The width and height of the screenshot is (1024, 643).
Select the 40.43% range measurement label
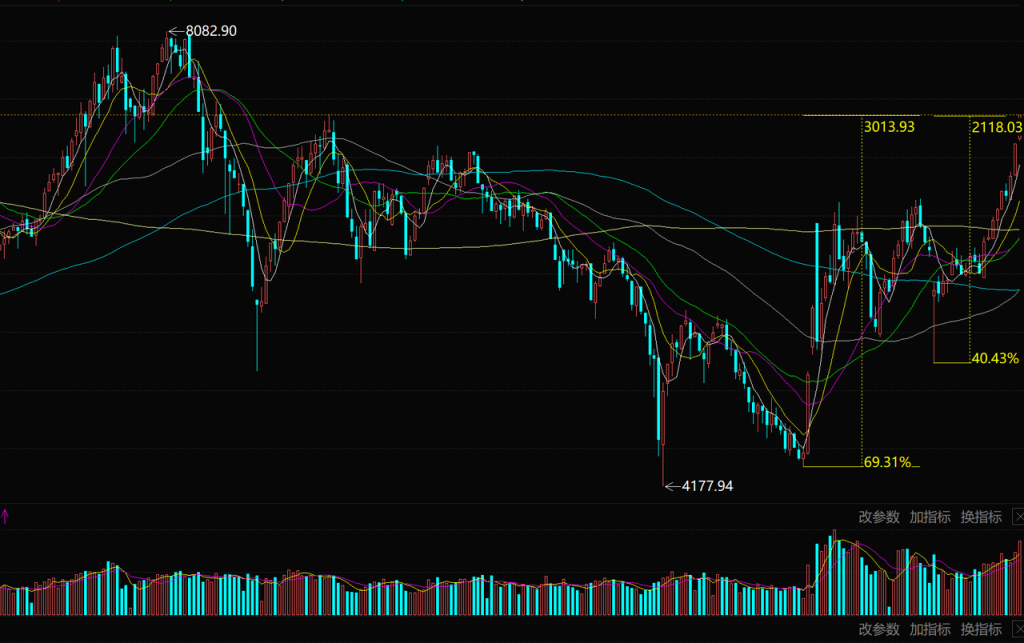[995, 357]
